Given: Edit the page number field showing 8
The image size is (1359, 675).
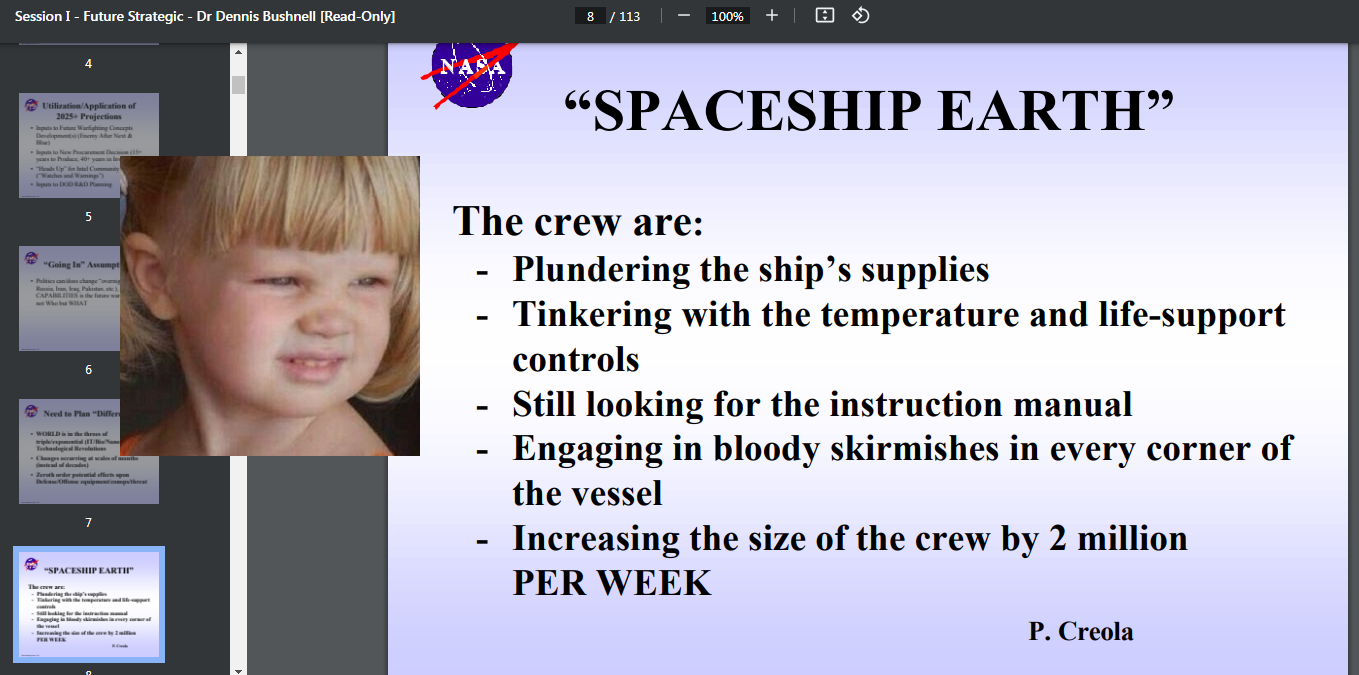Looking at the screenshot, I should pos(590,16).
